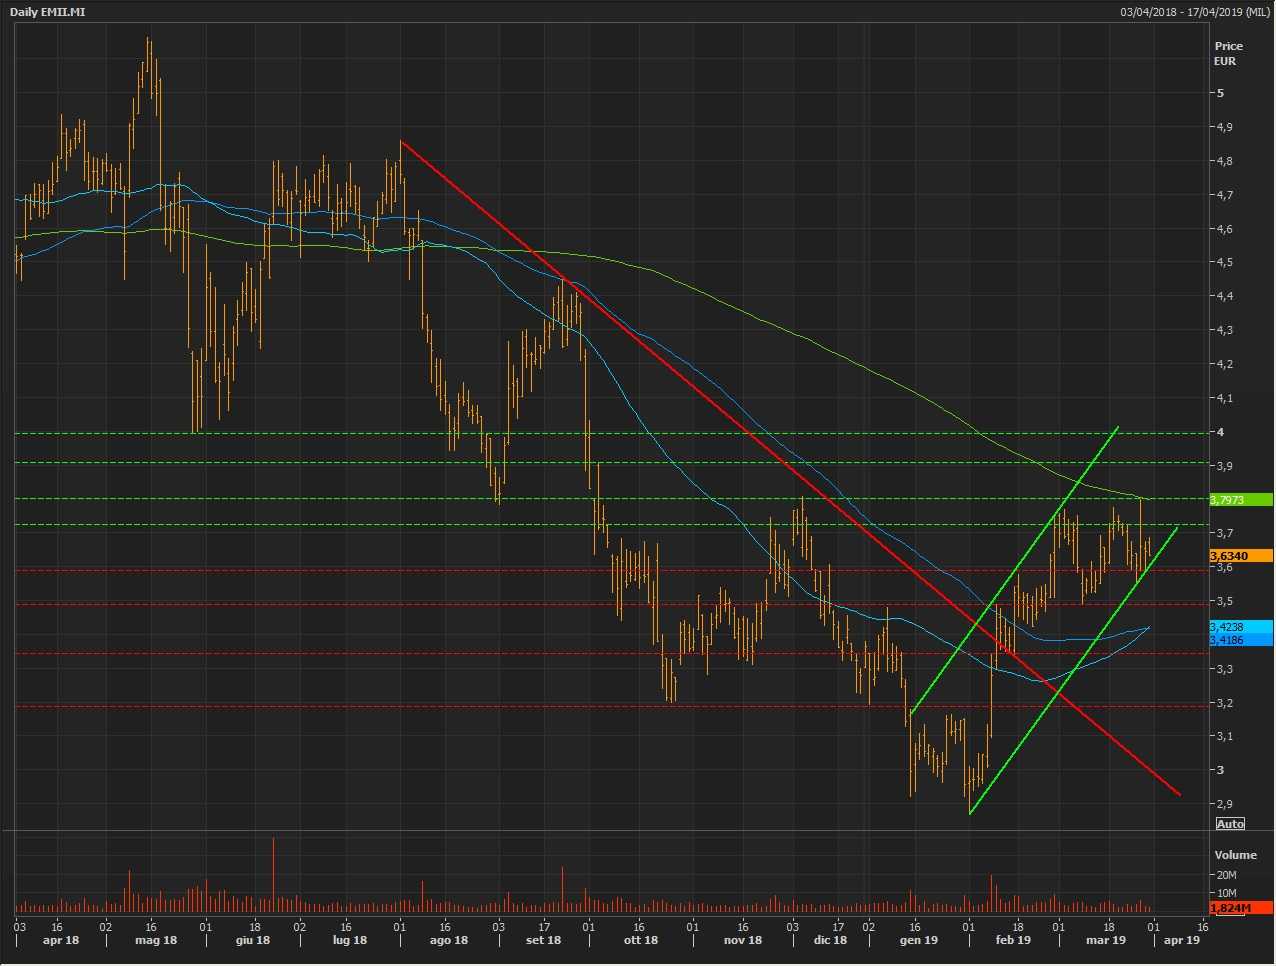Select the orange 3,6340 last price tag

point(1240,556)
